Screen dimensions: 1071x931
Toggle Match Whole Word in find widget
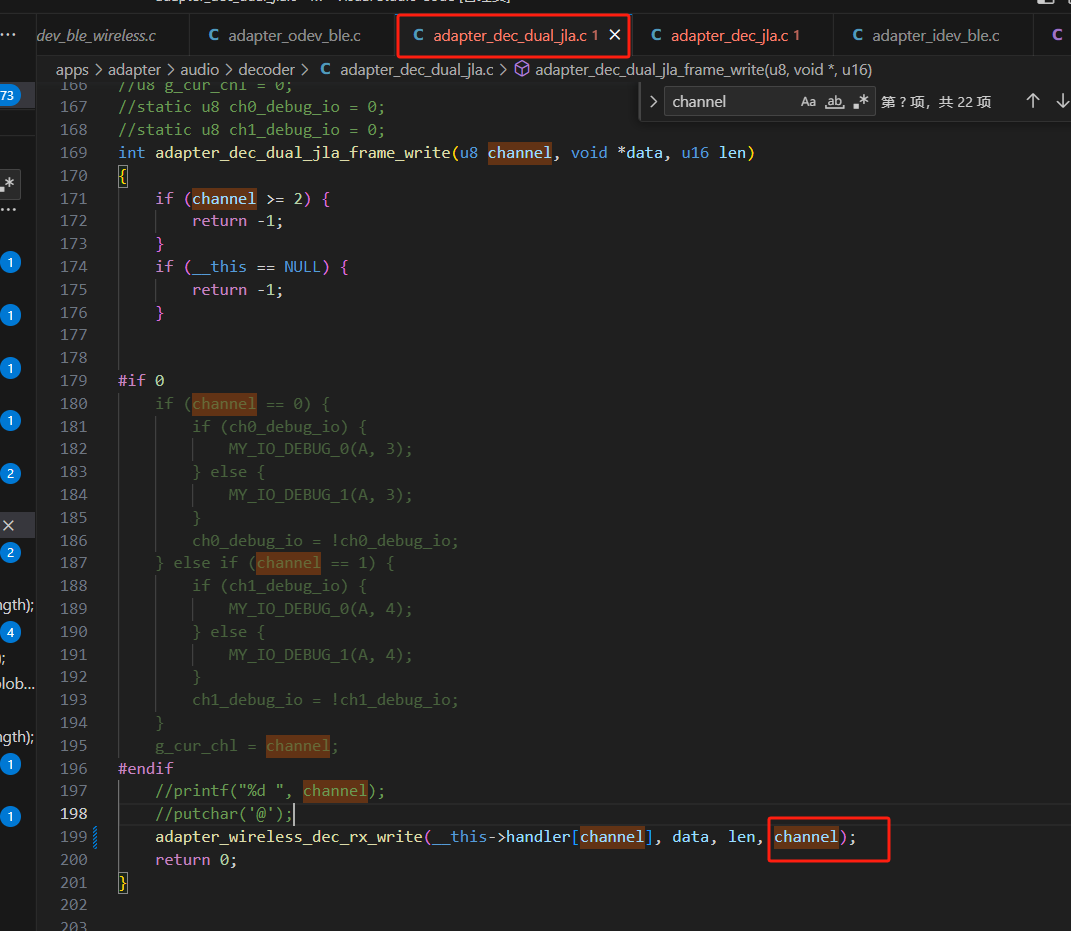pyautogui.click(x=834, y=102)
